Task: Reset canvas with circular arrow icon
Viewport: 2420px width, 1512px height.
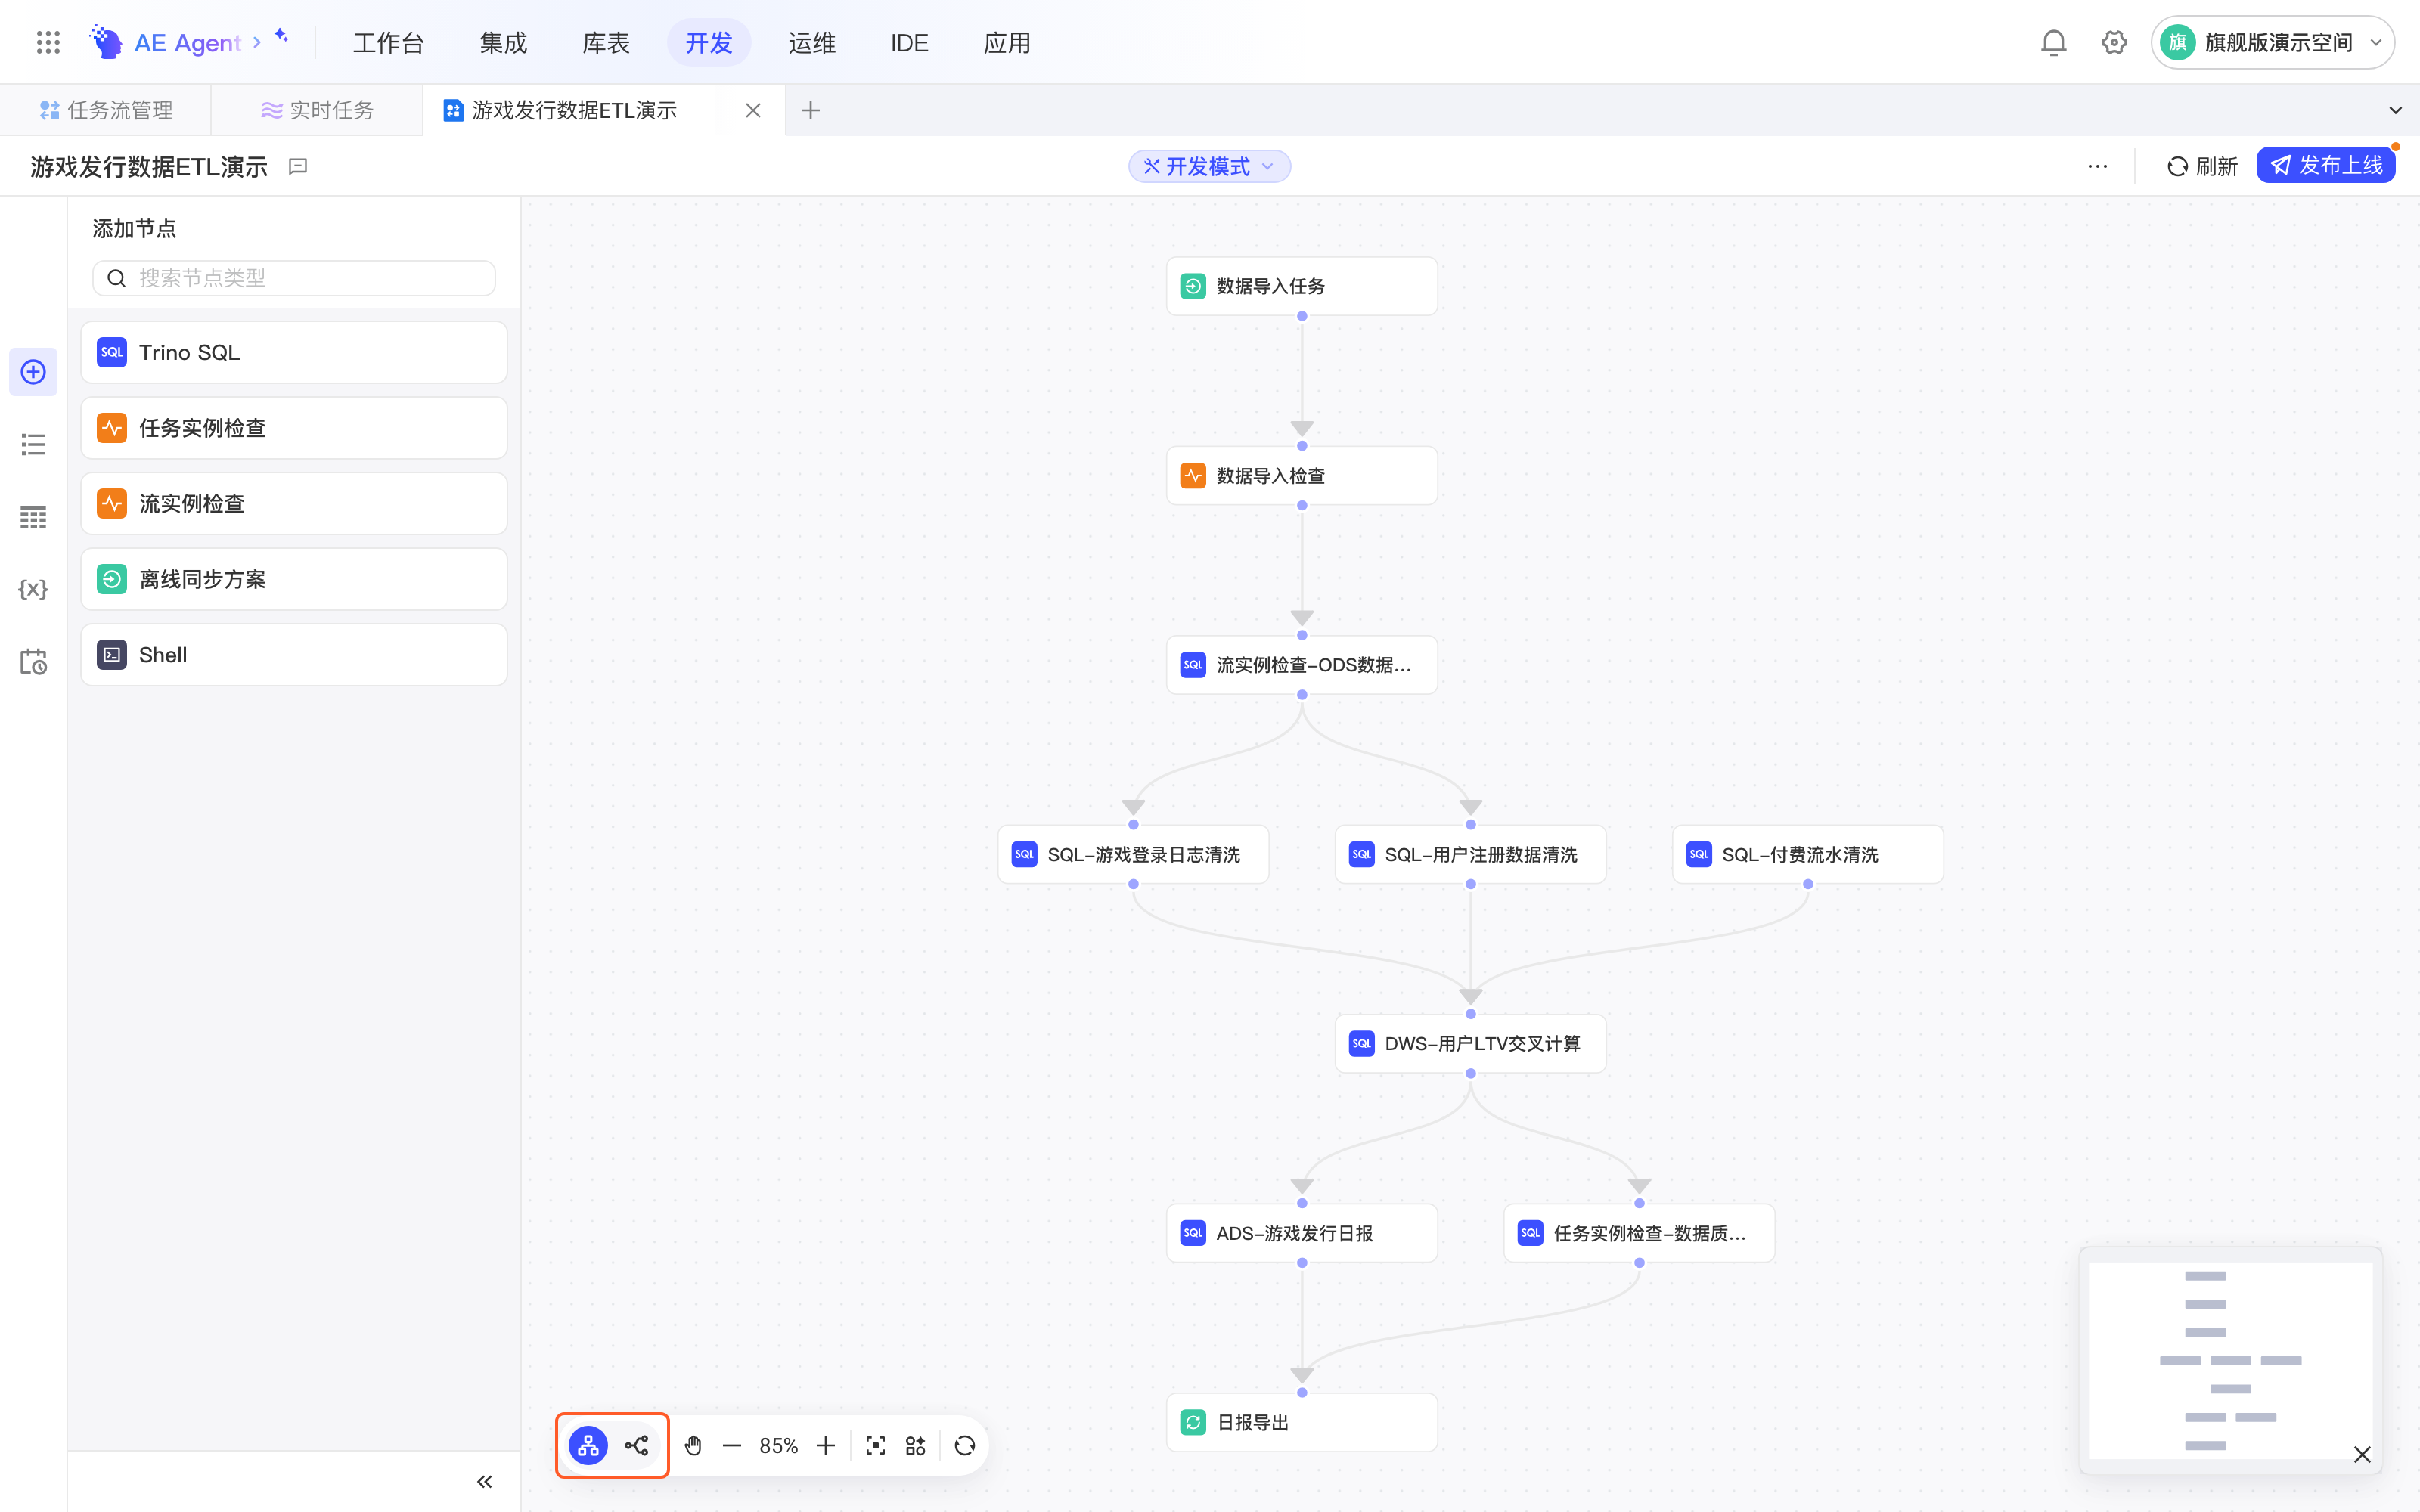Action: click(965, 1445)
